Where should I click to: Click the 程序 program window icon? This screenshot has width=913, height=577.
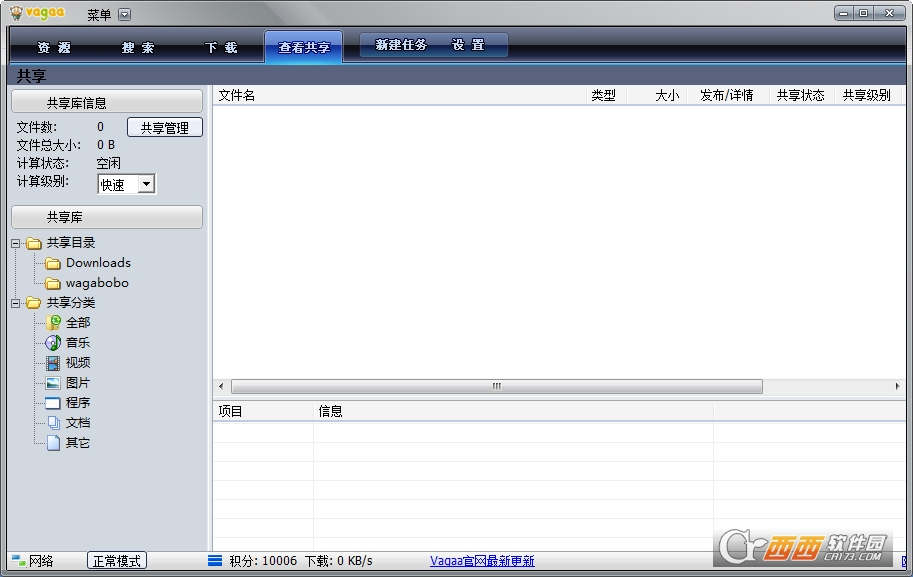pos(53,403)
